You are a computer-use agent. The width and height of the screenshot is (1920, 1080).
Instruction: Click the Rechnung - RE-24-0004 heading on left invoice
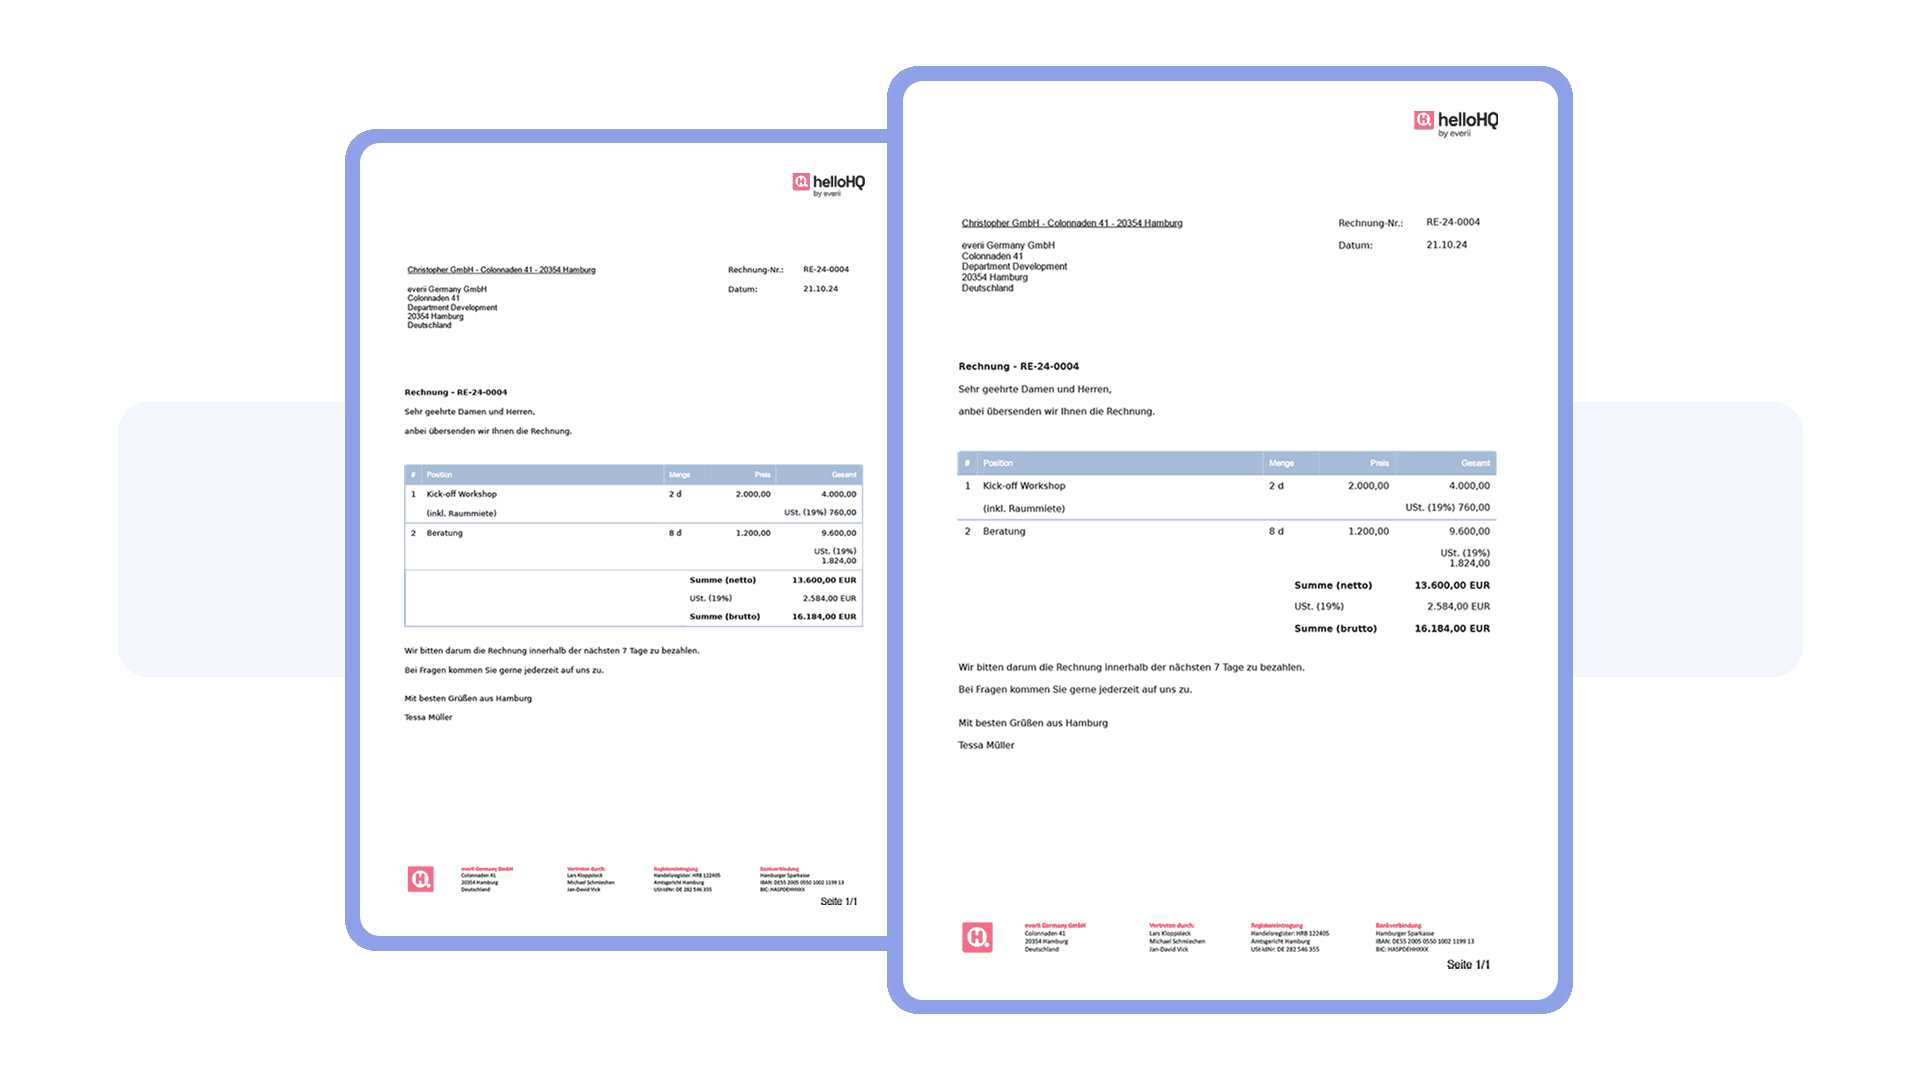(x=455, y=392)
